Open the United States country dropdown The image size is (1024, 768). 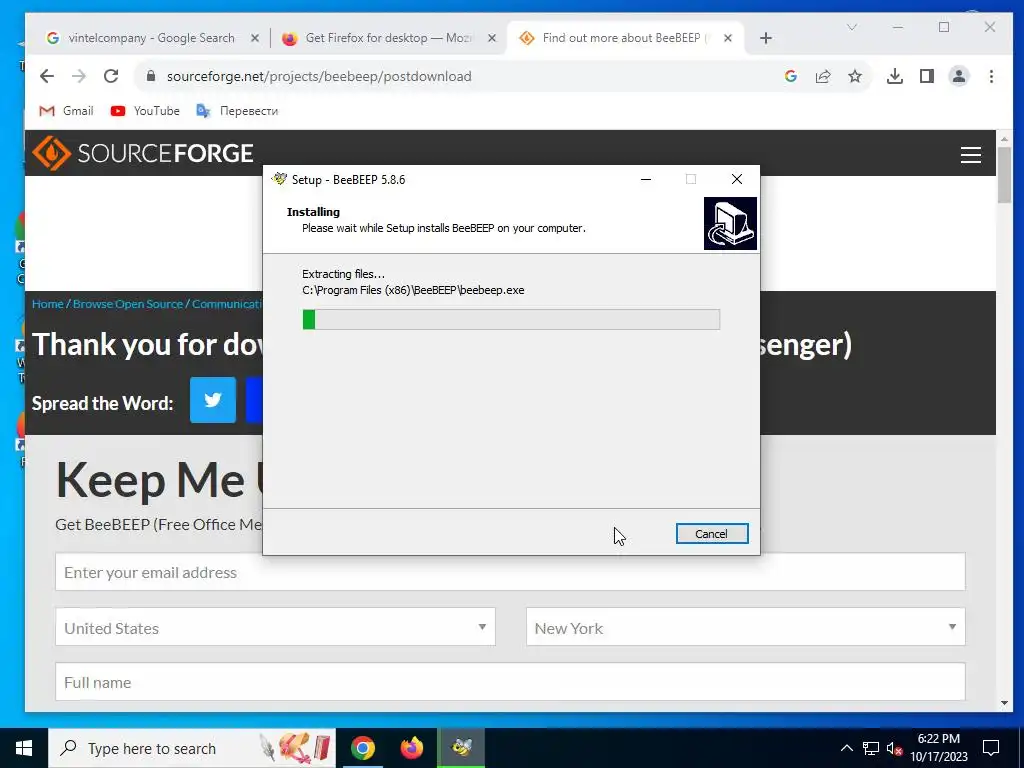275,627
